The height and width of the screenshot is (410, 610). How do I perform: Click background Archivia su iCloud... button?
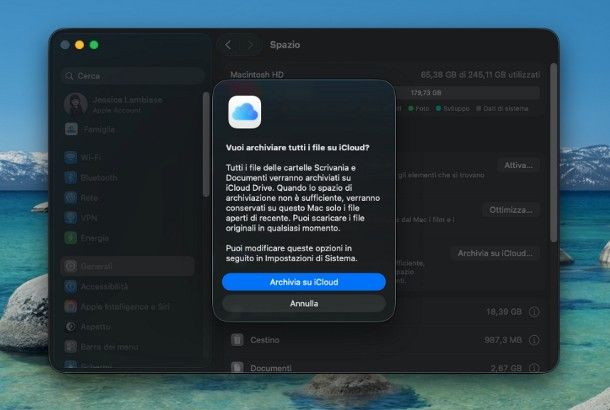495,253
